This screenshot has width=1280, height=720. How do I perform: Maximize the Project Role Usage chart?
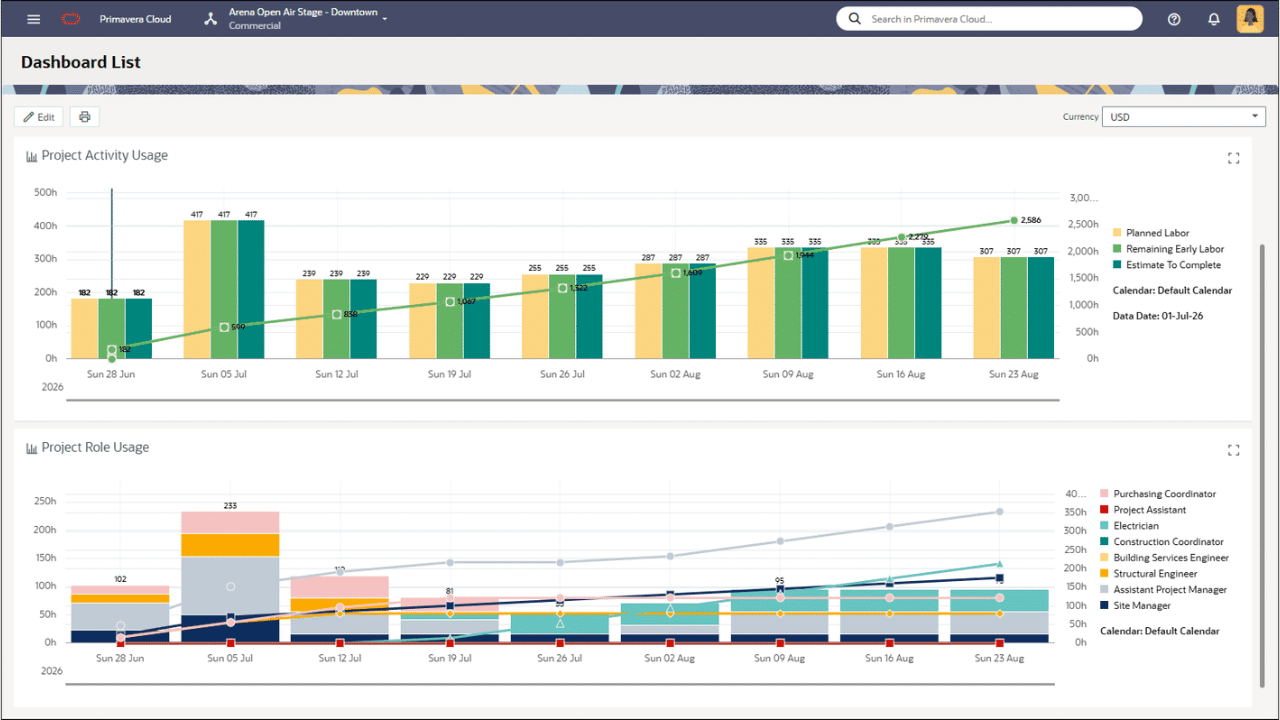tap(1233, 450)
